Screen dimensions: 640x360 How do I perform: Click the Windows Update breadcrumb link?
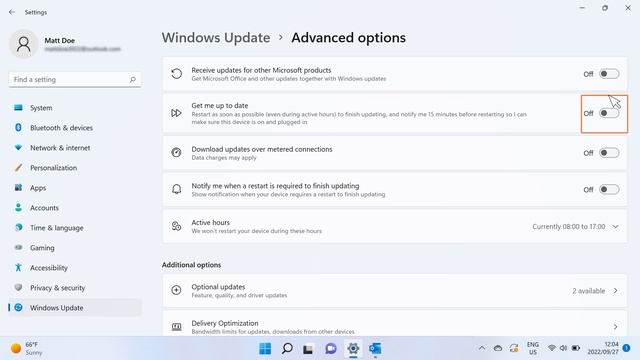coord(216,38)
